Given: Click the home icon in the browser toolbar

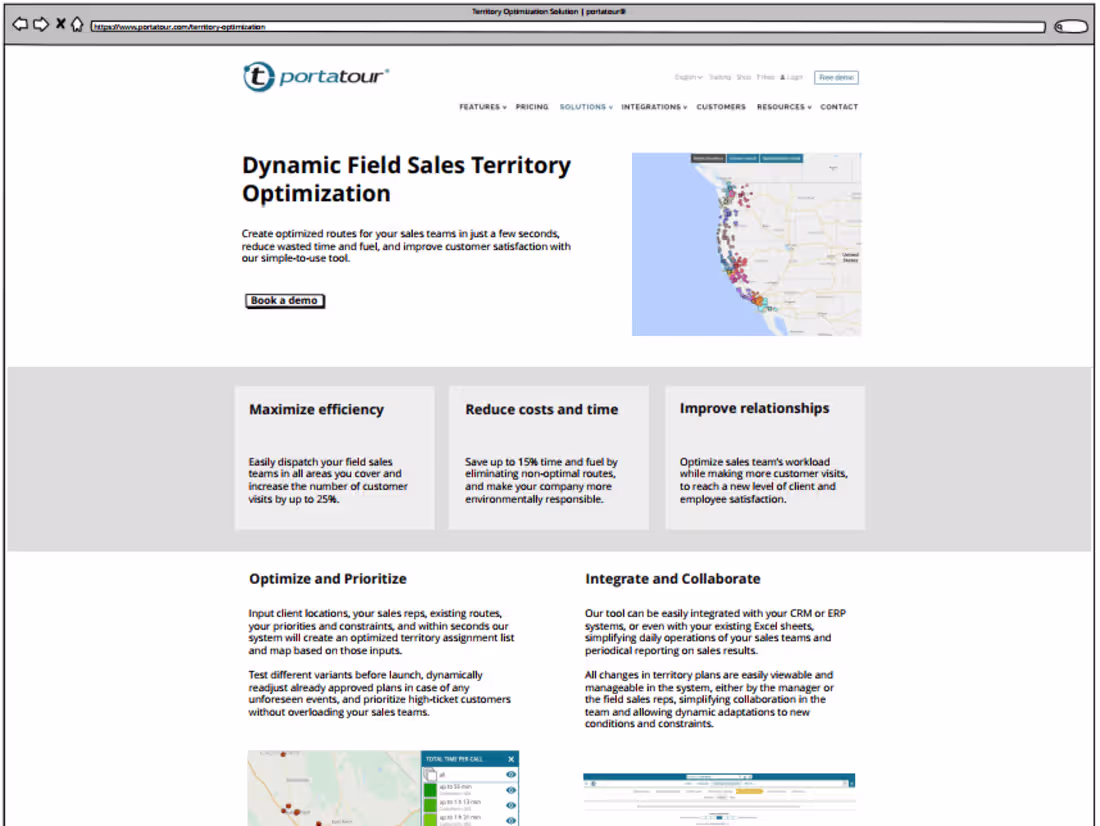Looking at the screenshot, I should pos(77,23).
